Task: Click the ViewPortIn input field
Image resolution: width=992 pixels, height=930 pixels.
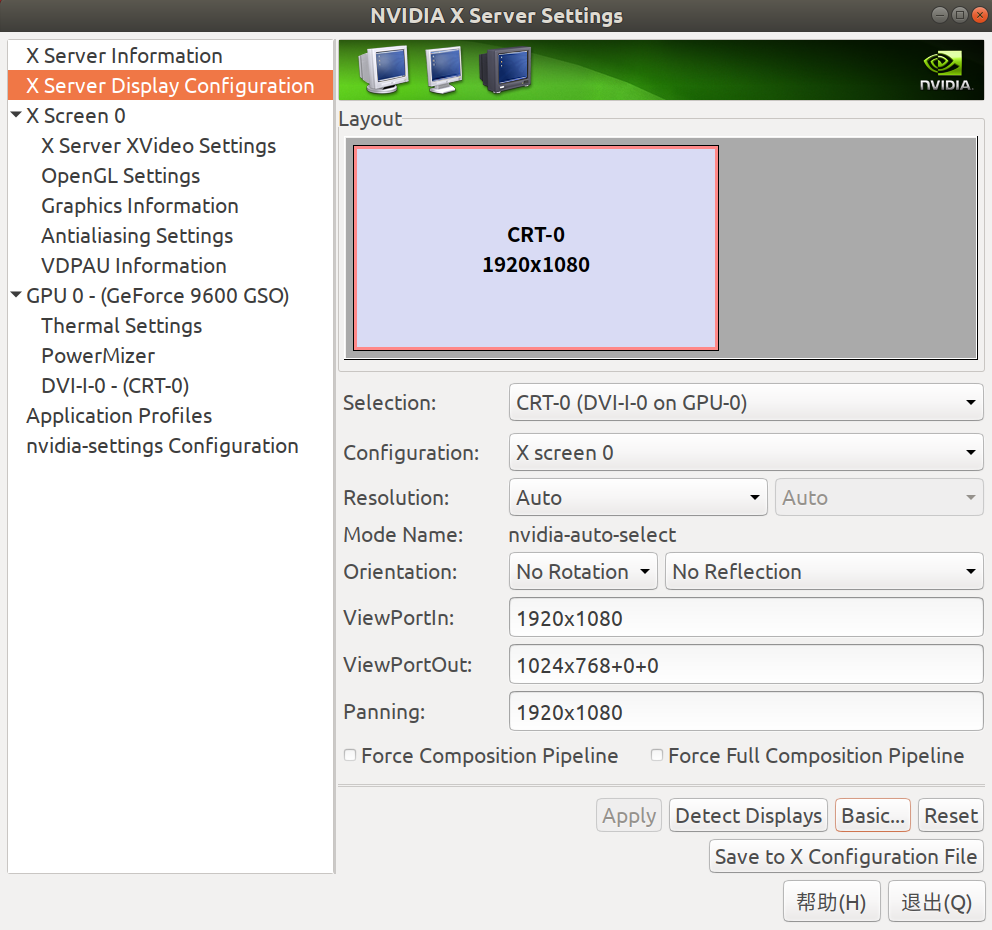Action: point(746,617)
